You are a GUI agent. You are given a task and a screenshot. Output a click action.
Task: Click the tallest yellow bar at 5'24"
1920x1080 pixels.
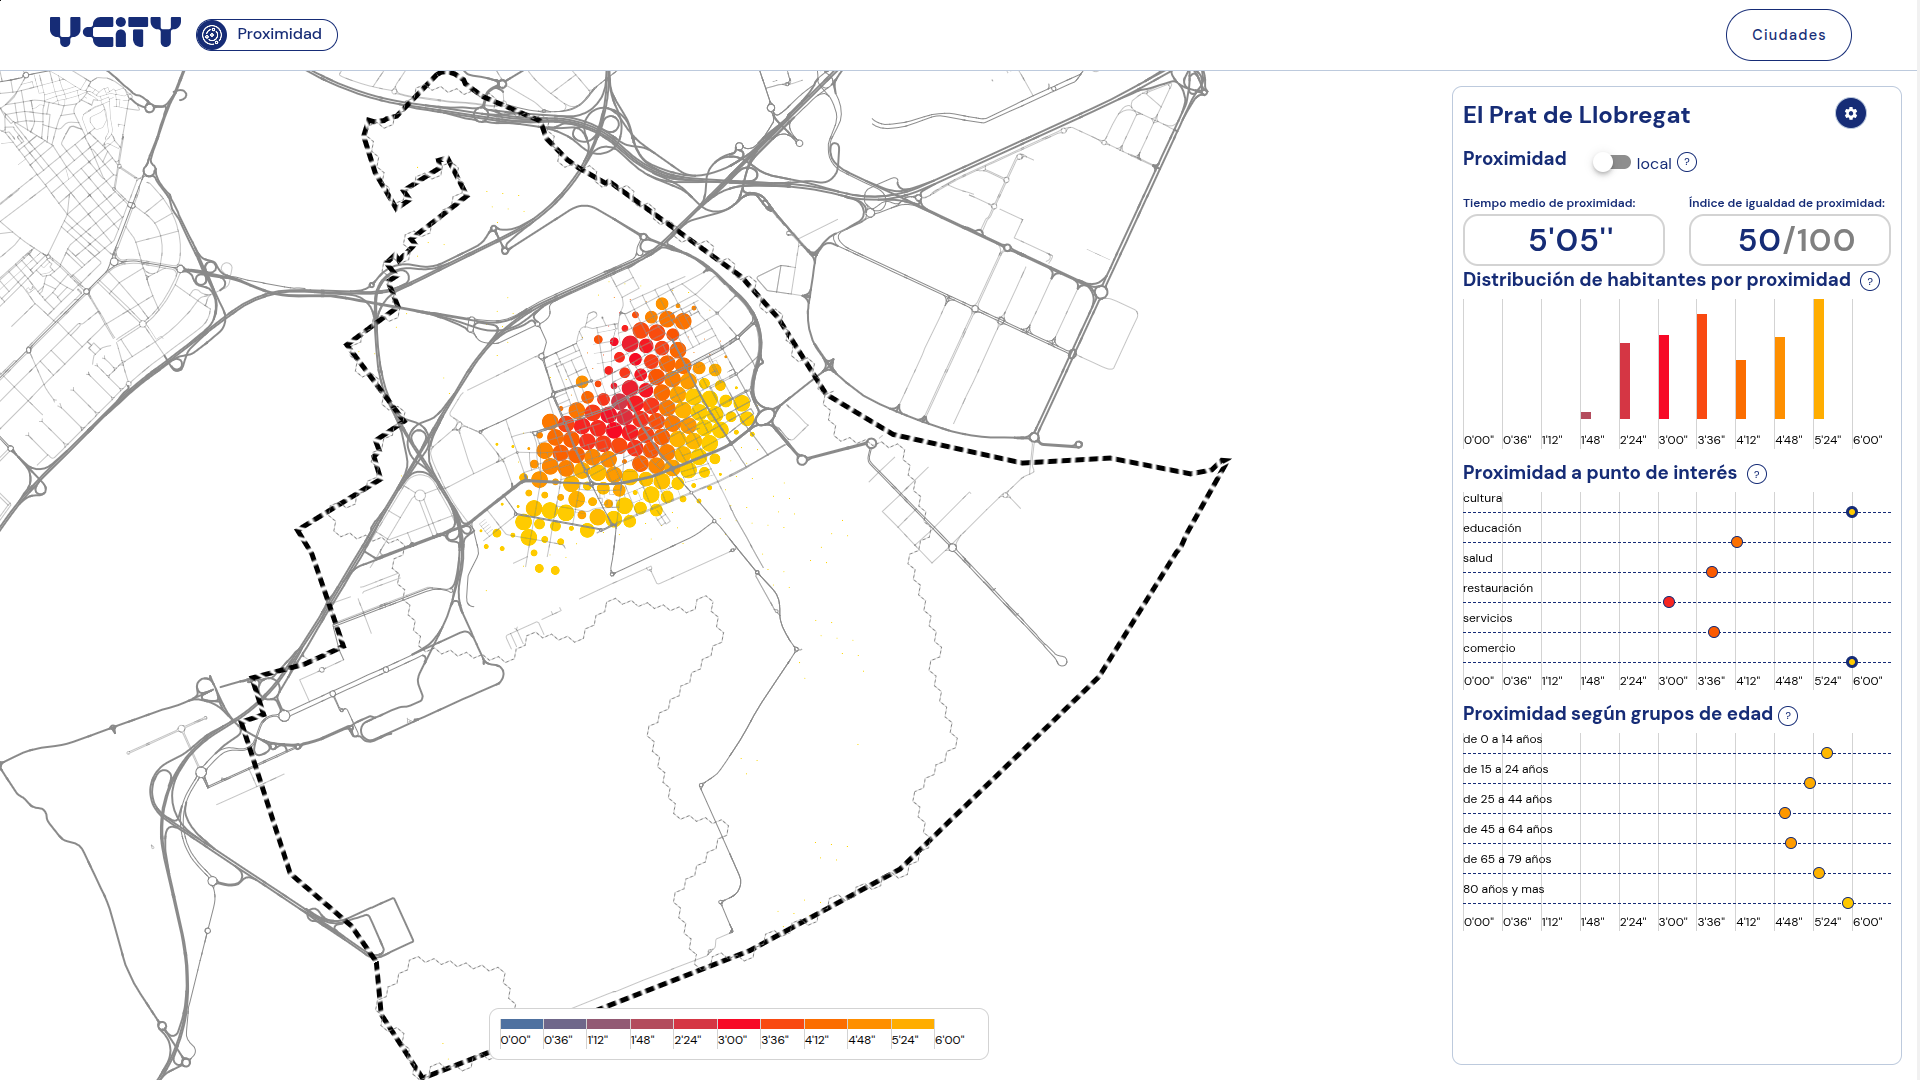(1819, 359)
